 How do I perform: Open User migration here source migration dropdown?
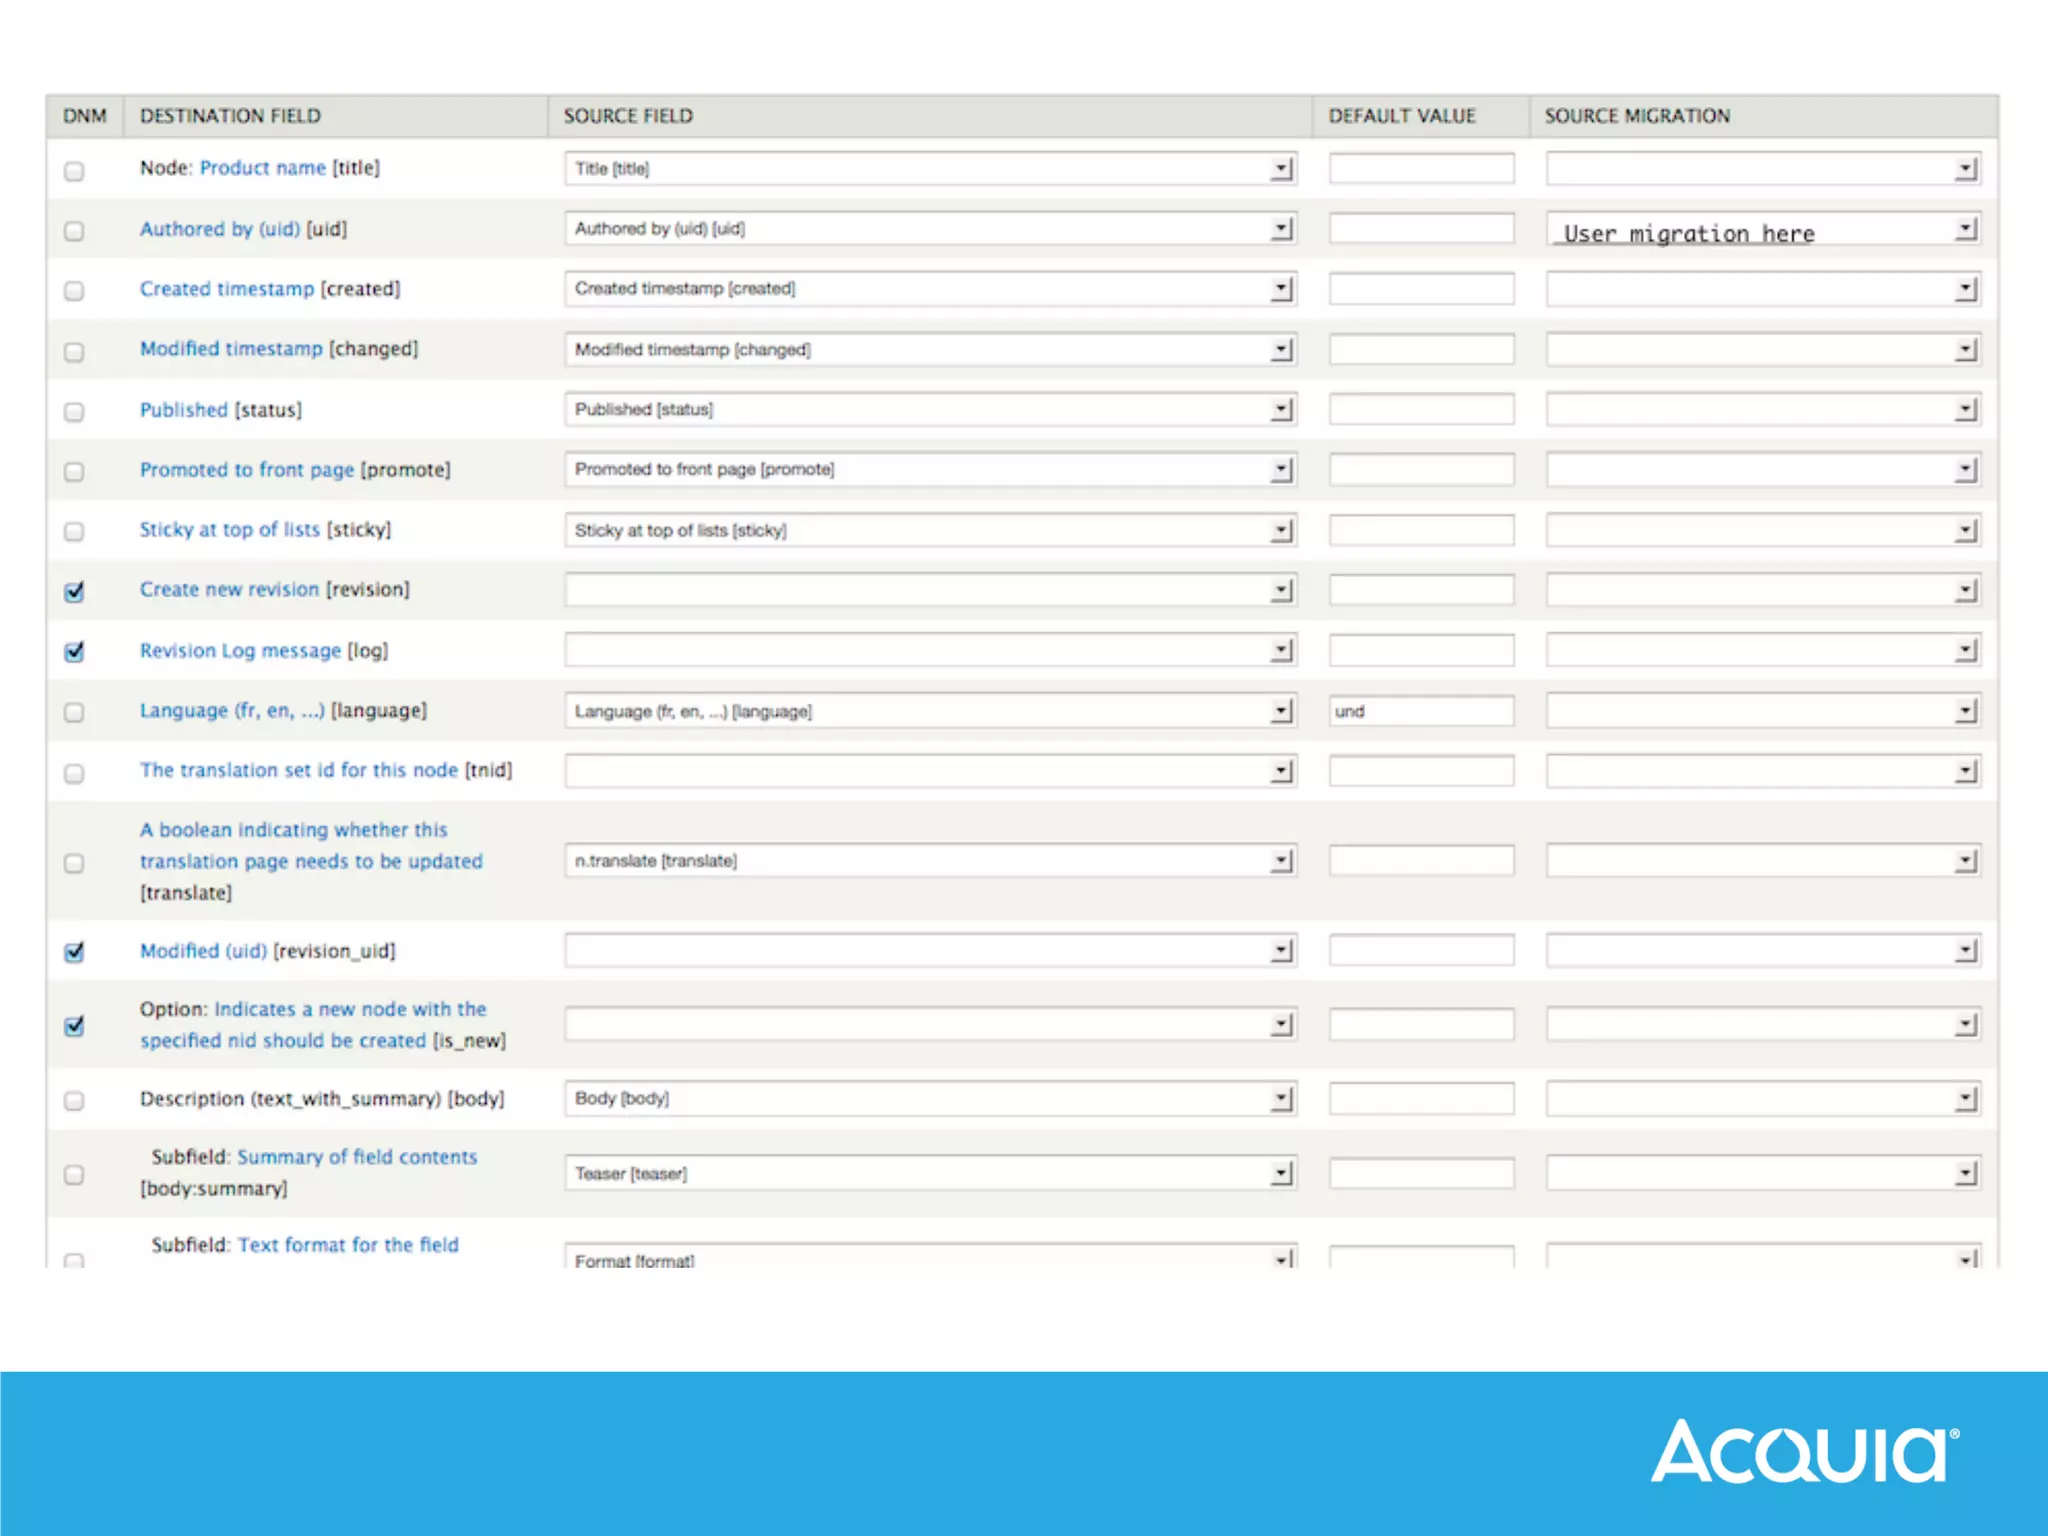[1762, 230]
